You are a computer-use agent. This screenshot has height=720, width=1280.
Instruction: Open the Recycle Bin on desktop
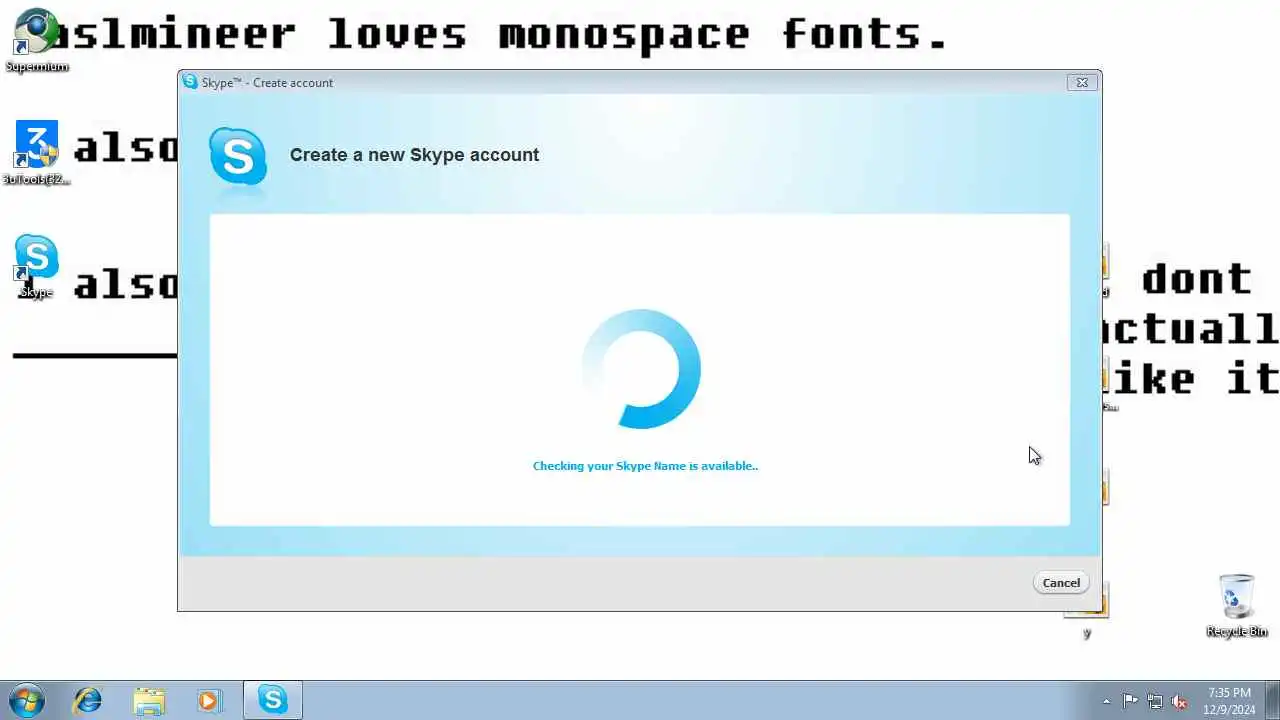coord(1237,606)
